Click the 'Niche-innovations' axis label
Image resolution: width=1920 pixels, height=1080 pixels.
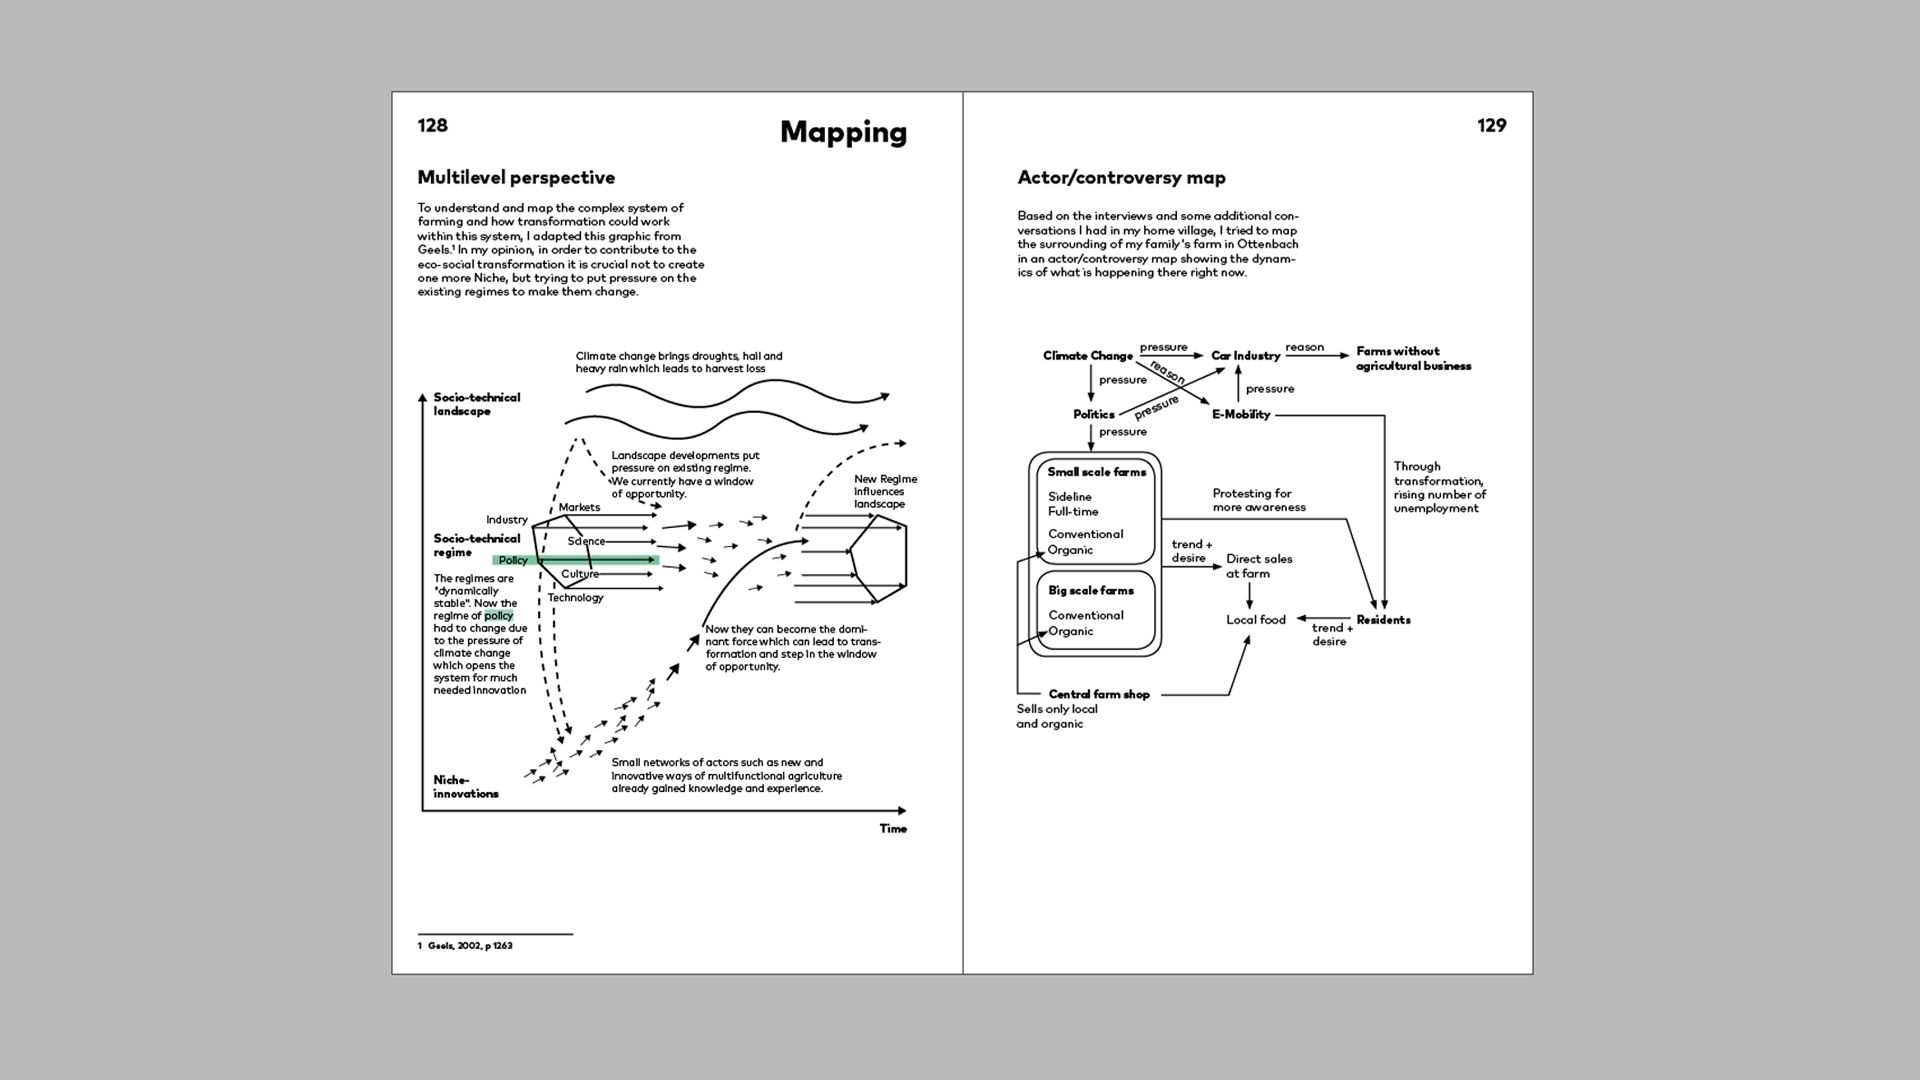pos(465,787)
